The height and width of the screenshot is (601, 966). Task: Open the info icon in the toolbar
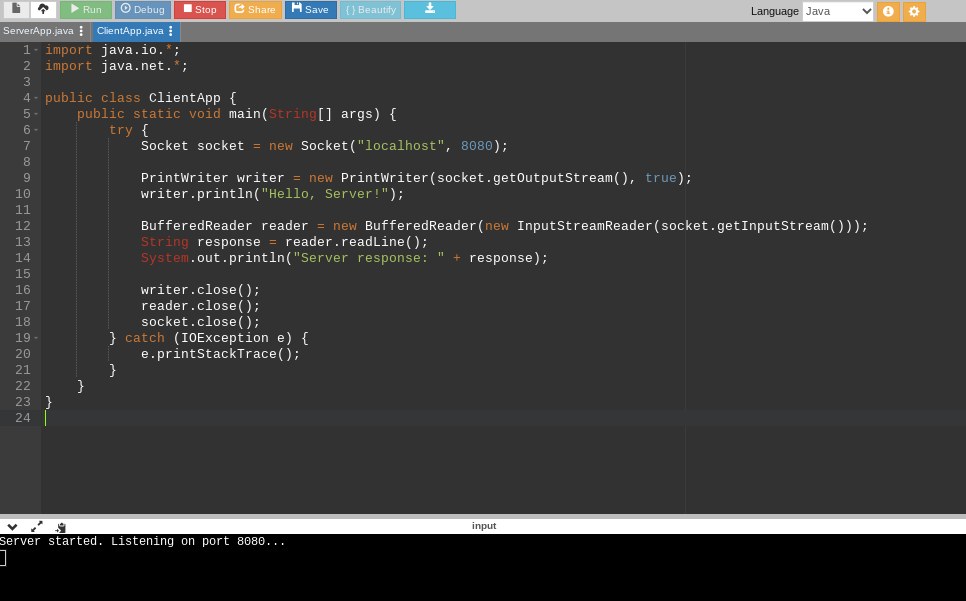888,11
